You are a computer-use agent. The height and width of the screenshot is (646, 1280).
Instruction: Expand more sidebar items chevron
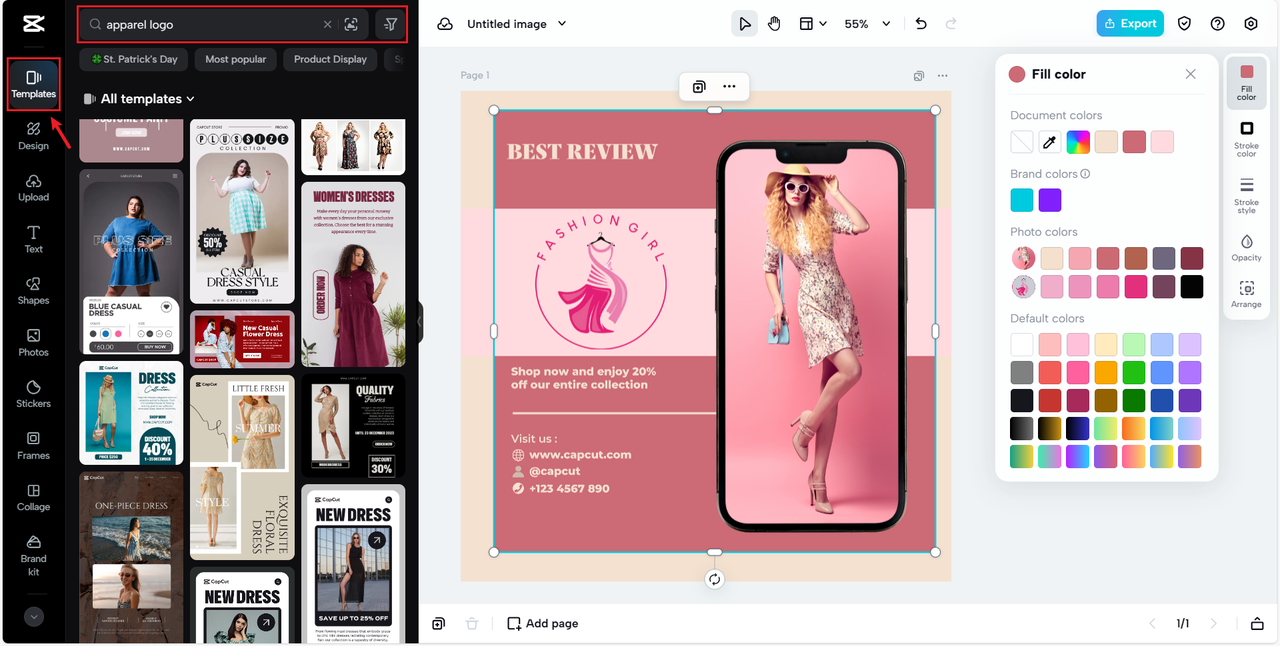pos(34,617)
